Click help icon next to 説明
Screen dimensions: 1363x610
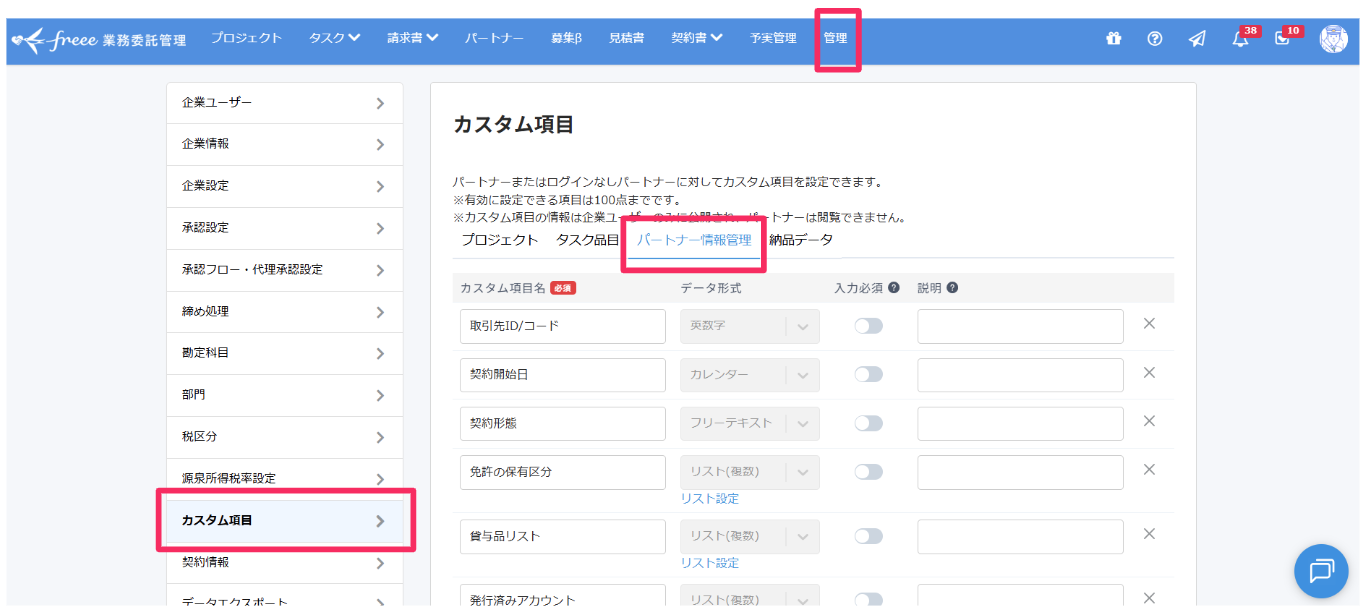[952, 288]
